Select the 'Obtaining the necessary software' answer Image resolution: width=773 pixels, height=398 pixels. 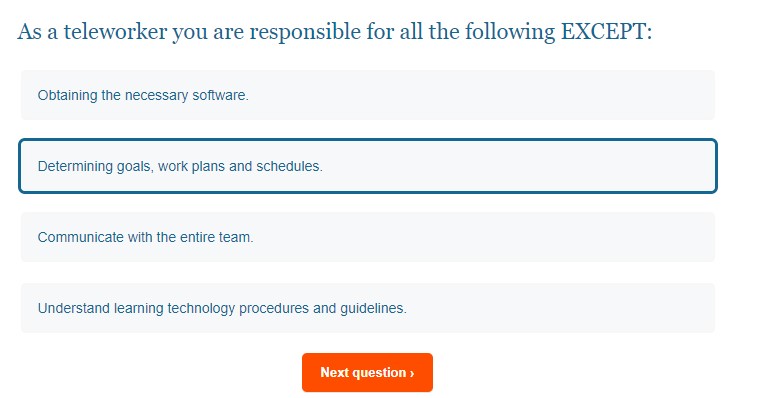368,95
